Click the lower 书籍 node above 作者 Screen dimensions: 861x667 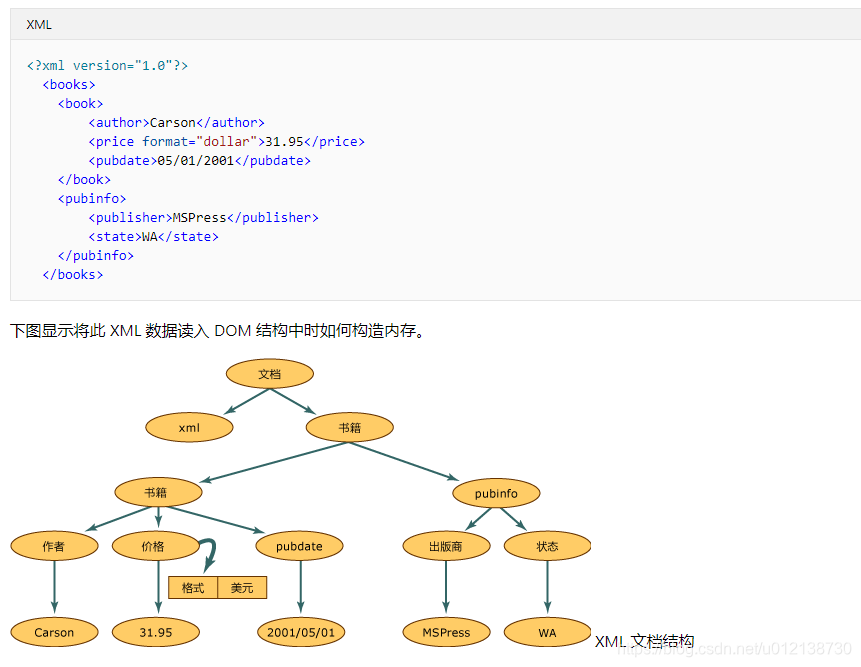[158, 492]
